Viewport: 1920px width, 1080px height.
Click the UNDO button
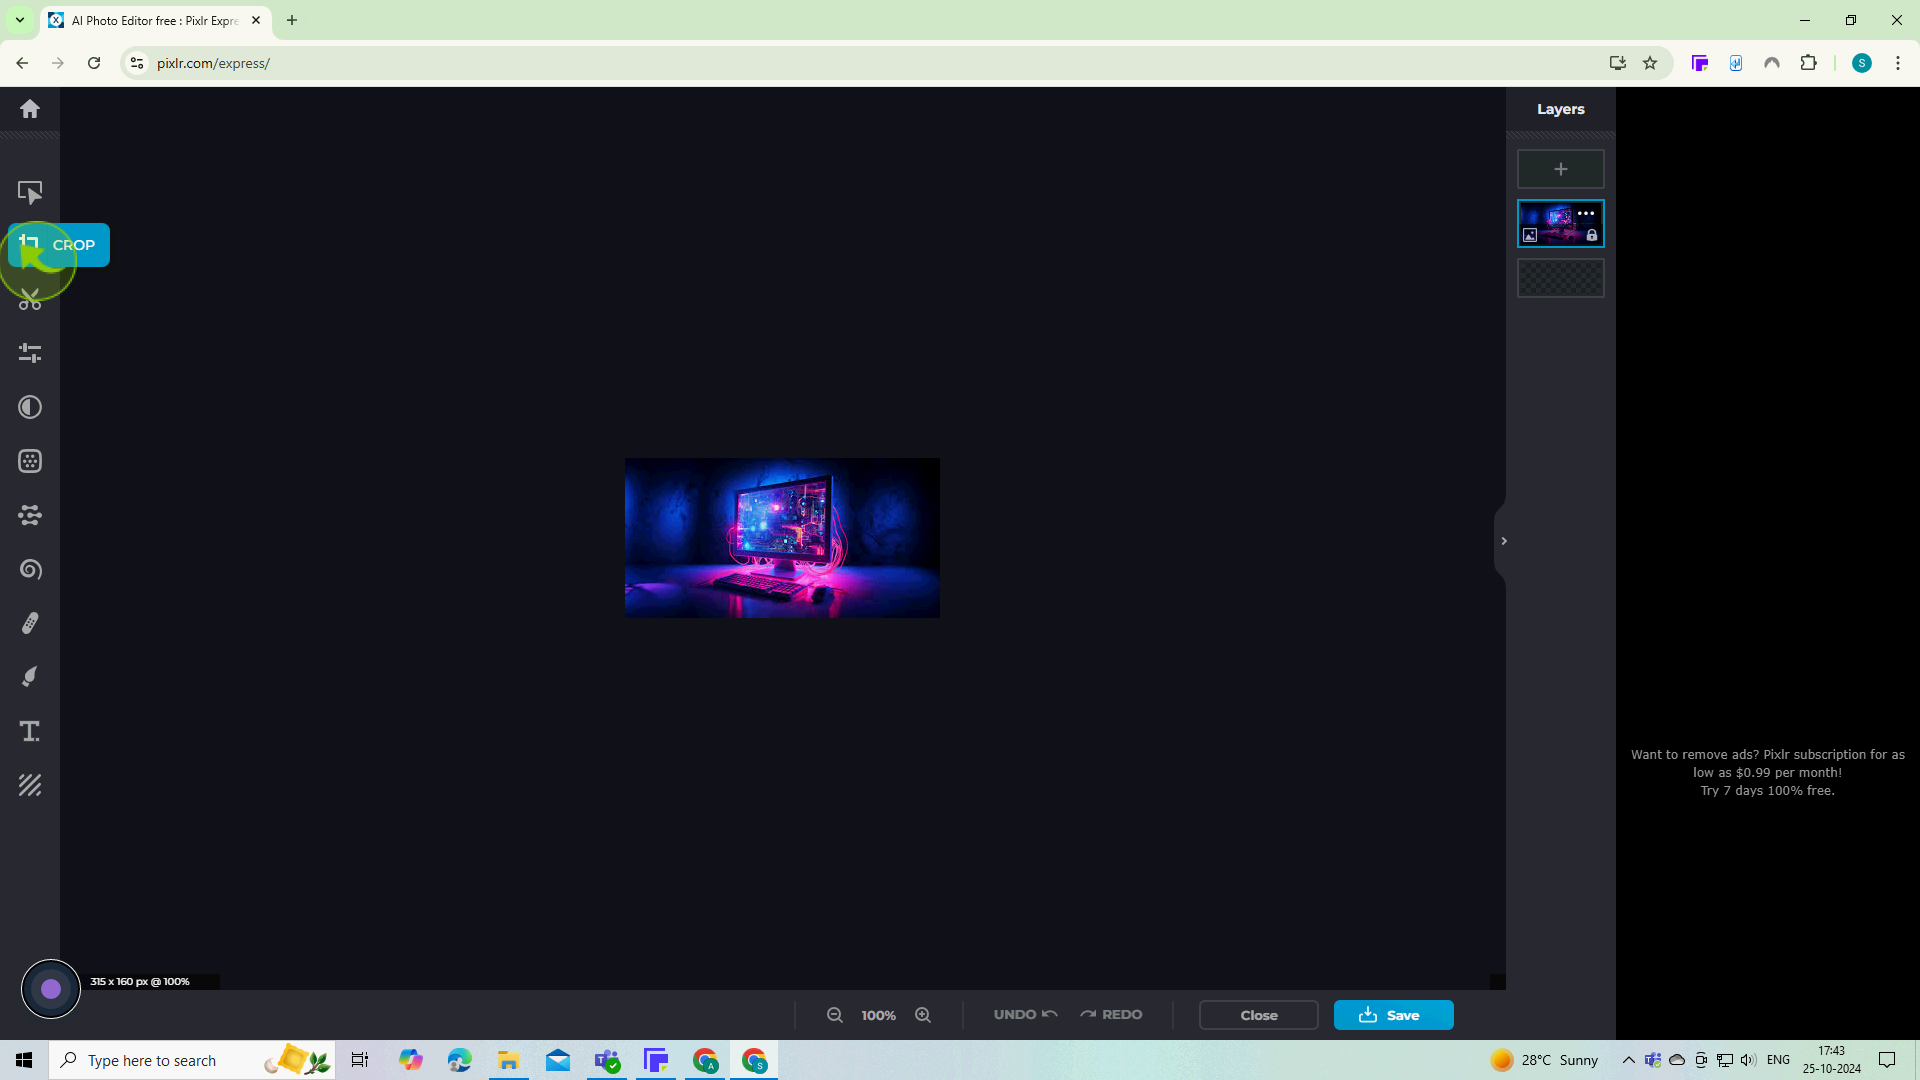(1025, 1014)
